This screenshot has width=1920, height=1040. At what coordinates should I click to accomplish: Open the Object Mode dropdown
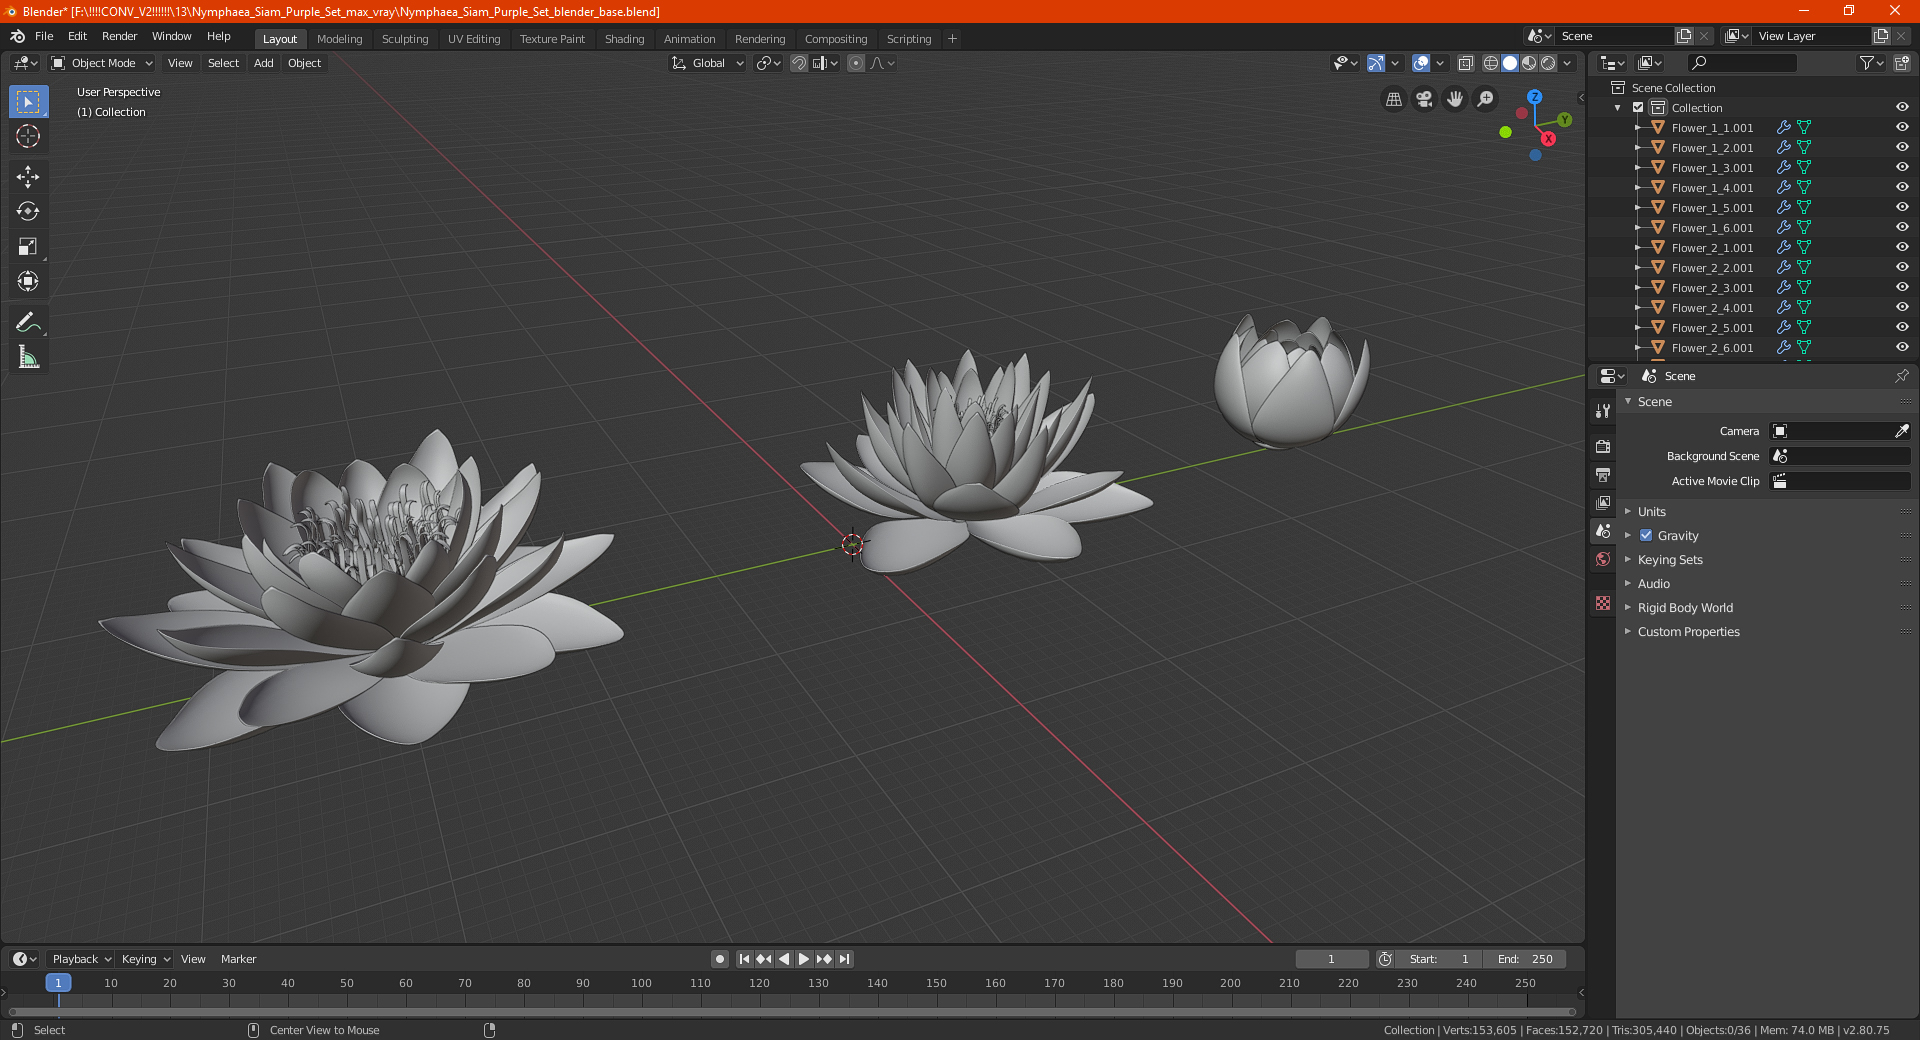point(102,63)
